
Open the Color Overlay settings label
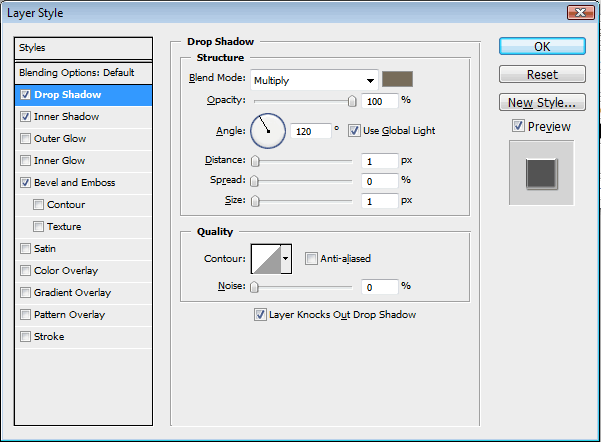[66, 271]
